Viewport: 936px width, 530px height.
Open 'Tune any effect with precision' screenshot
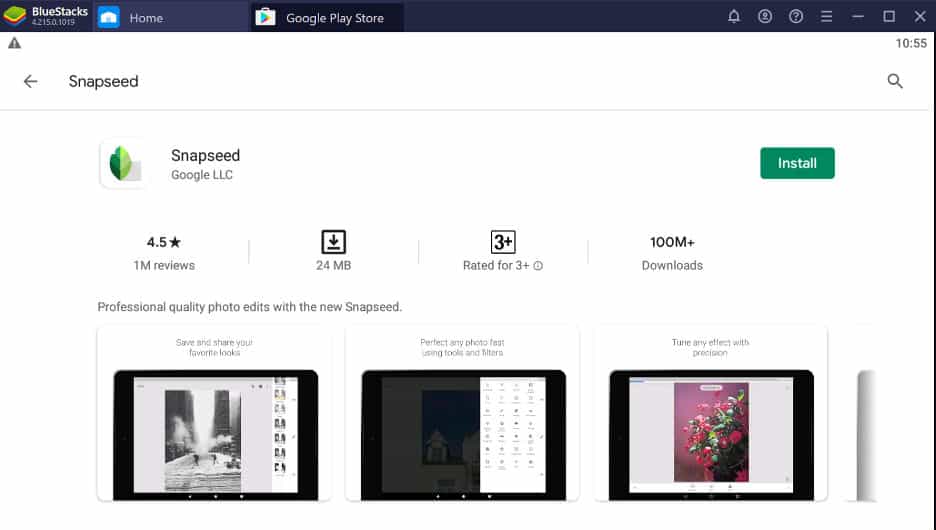[710, 413]
